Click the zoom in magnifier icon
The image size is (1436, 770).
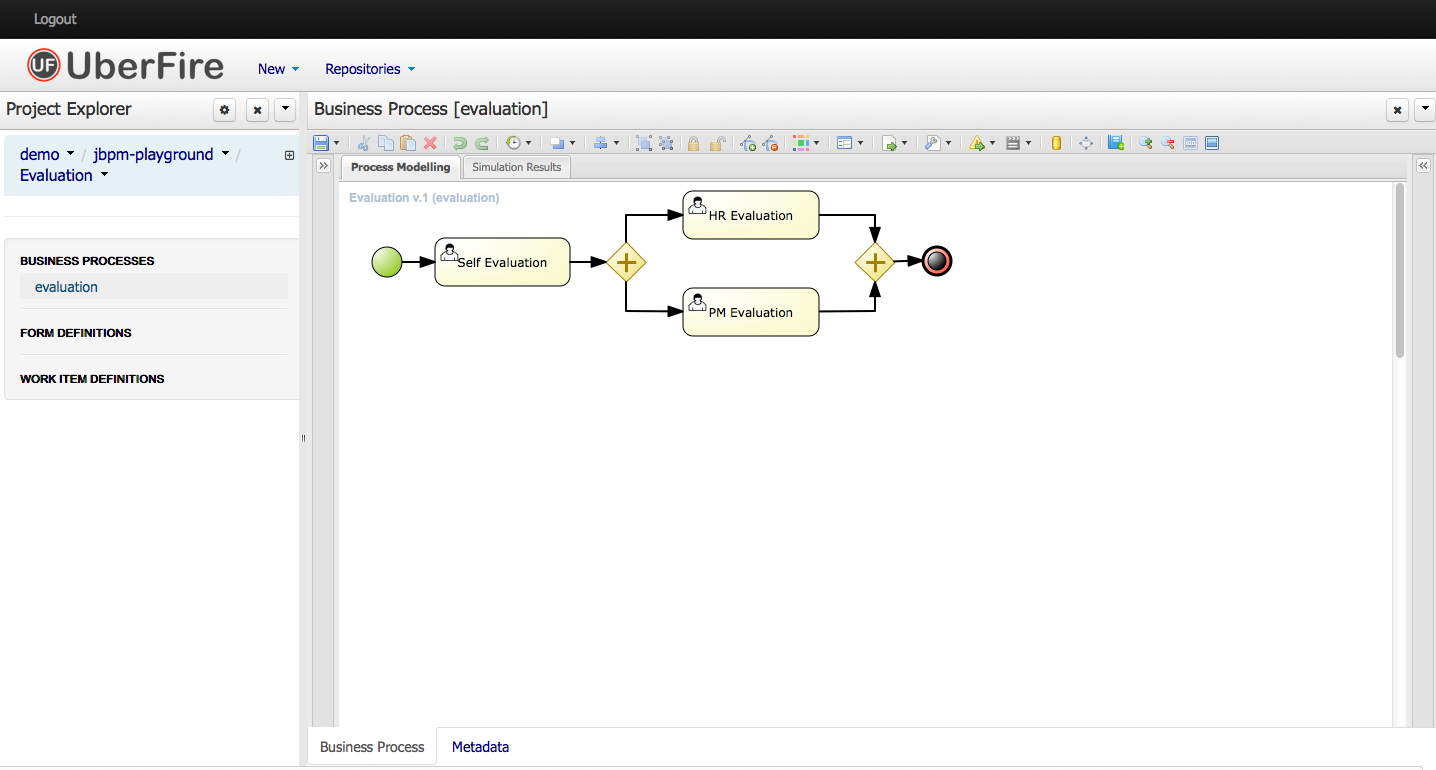pyautogui.click(x=1146, y=143)
